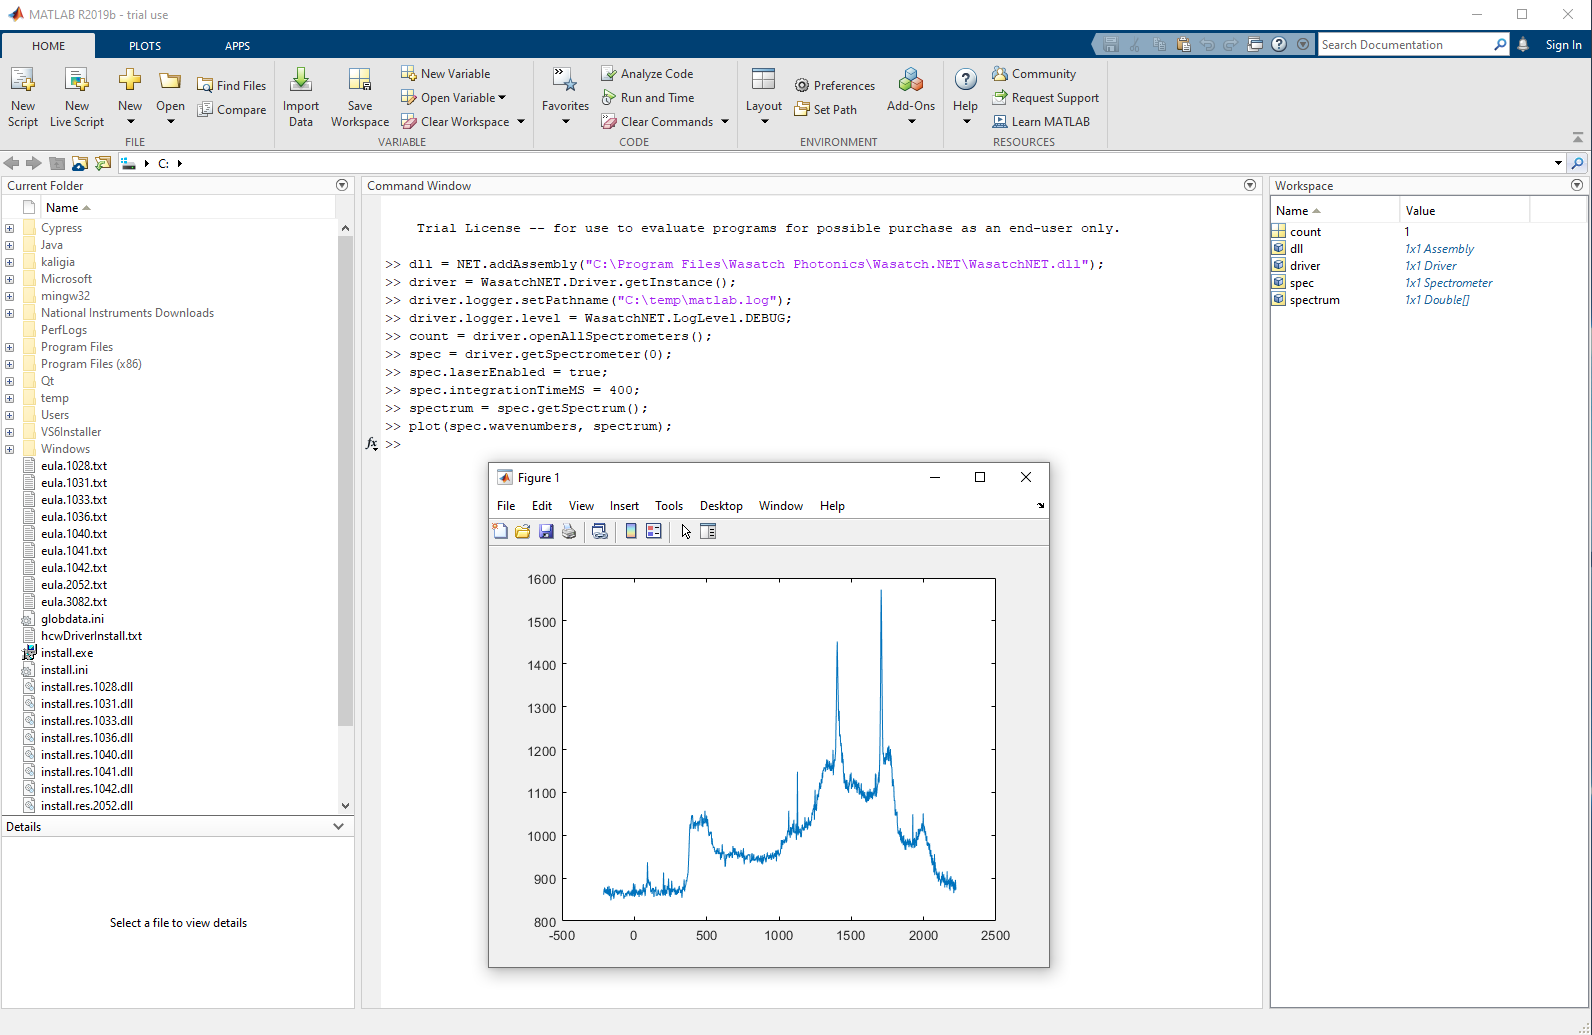Viewport: 1592px width, 1035px height.
Task: Switch to the APPS tab
Action: [237, 46]
